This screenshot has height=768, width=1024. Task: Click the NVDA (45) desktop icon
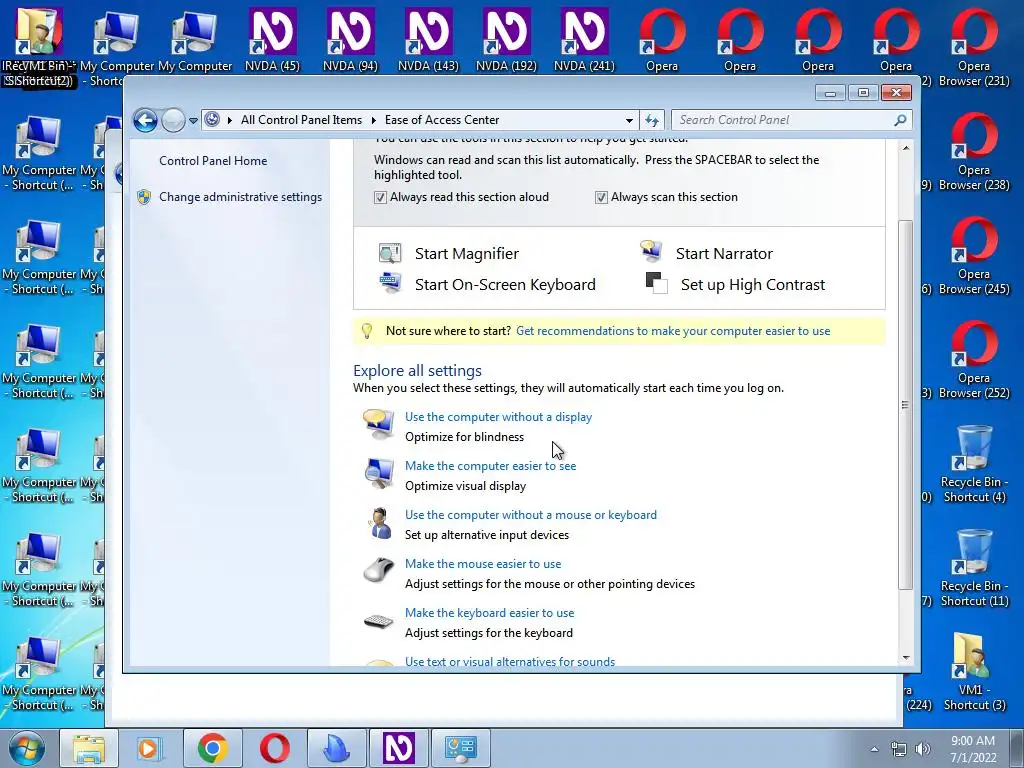[272, 39]
